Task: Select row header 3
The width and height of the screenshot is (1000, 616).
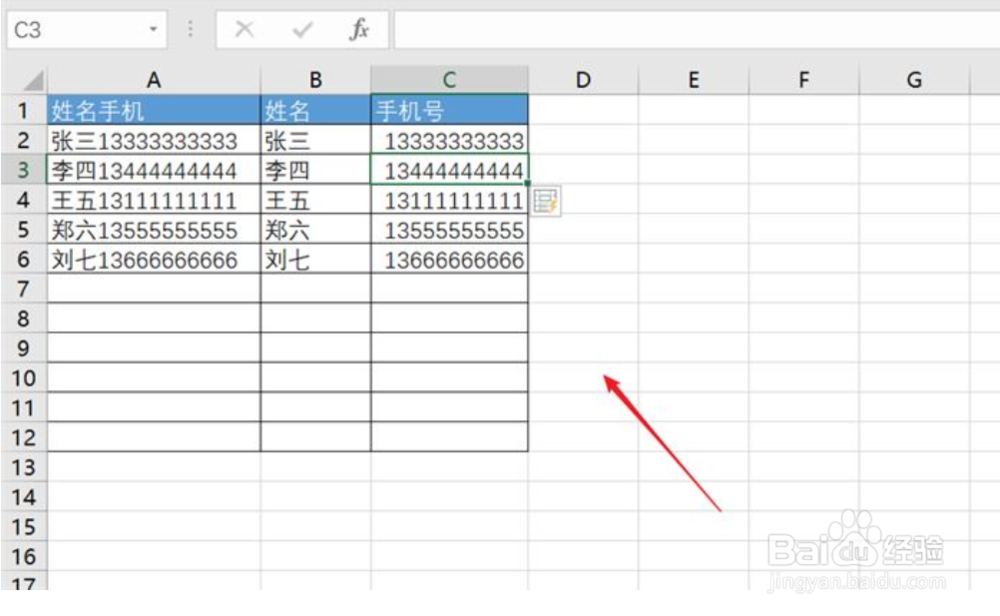Action: 23,170
